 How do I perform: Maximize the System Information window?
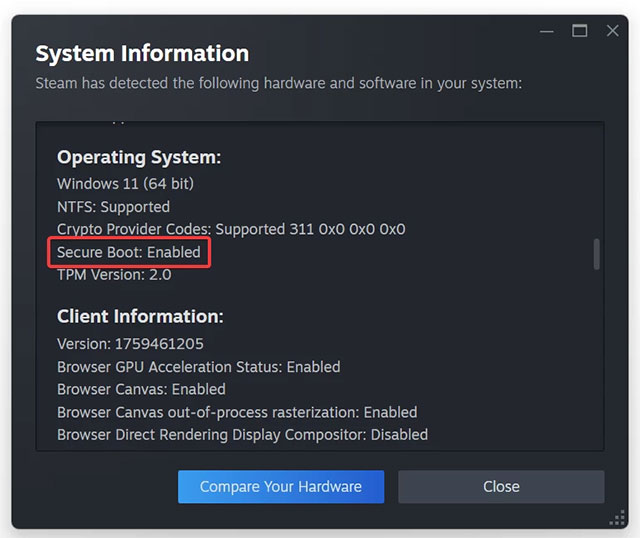580,31
